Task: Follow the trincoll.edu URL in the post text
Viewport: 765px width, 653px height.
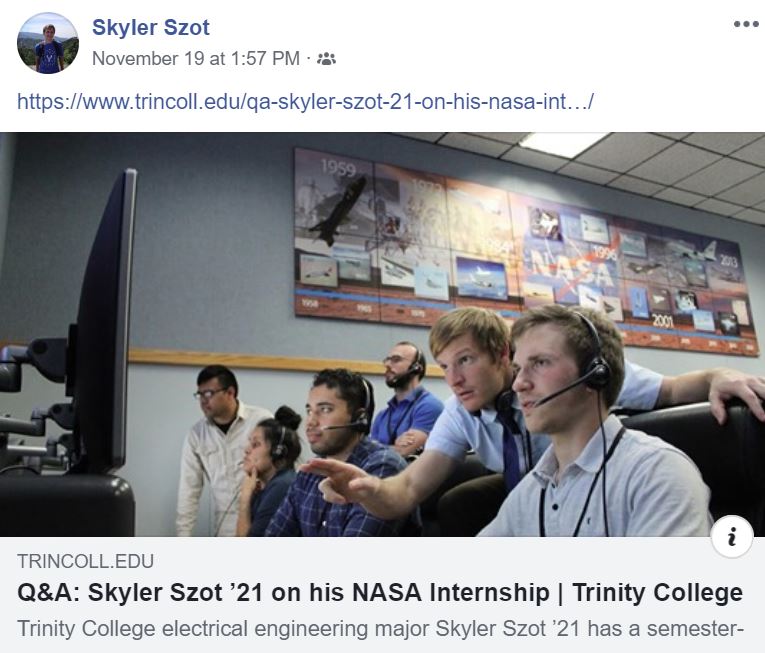Action: 305,102
